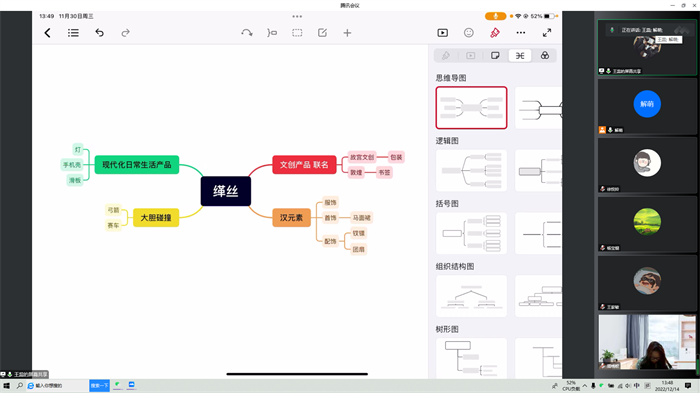The width and height of the screenshot is (700, 393).
Task: Open the three-dot more options in the top toolbar
Action: [x=521, y=33]
